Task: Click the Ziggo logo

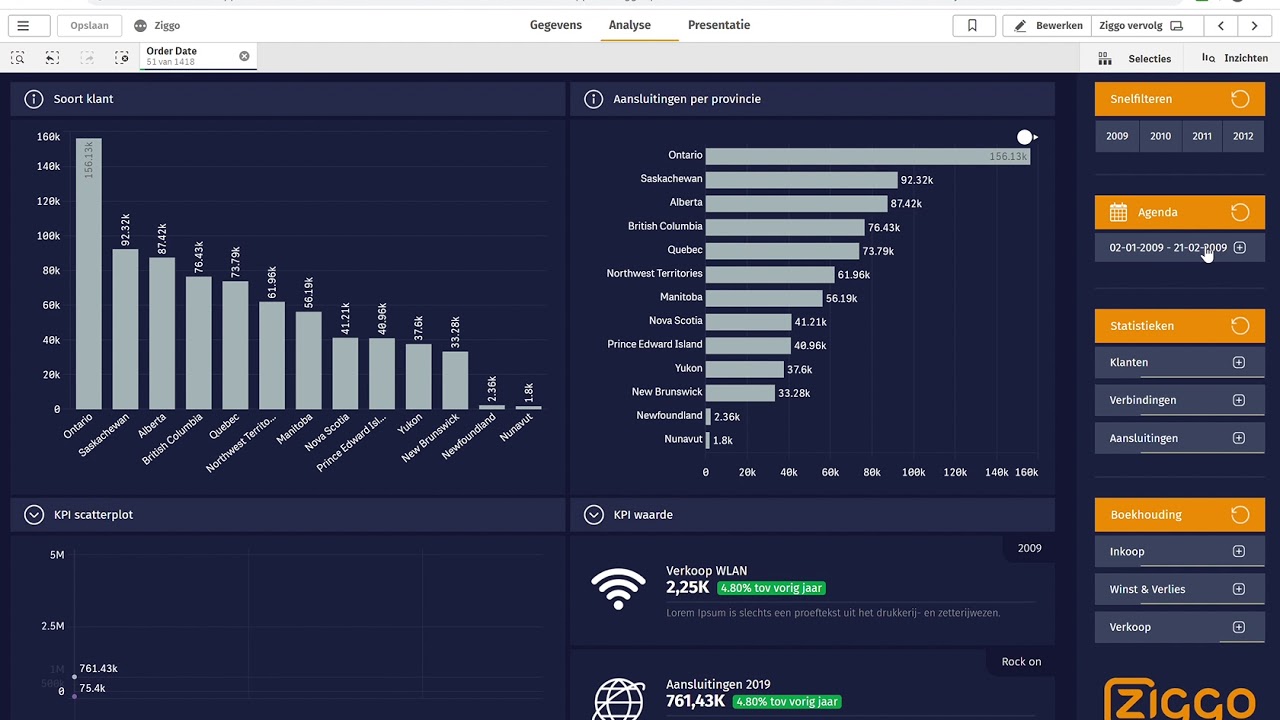Action: point(1180,699)
